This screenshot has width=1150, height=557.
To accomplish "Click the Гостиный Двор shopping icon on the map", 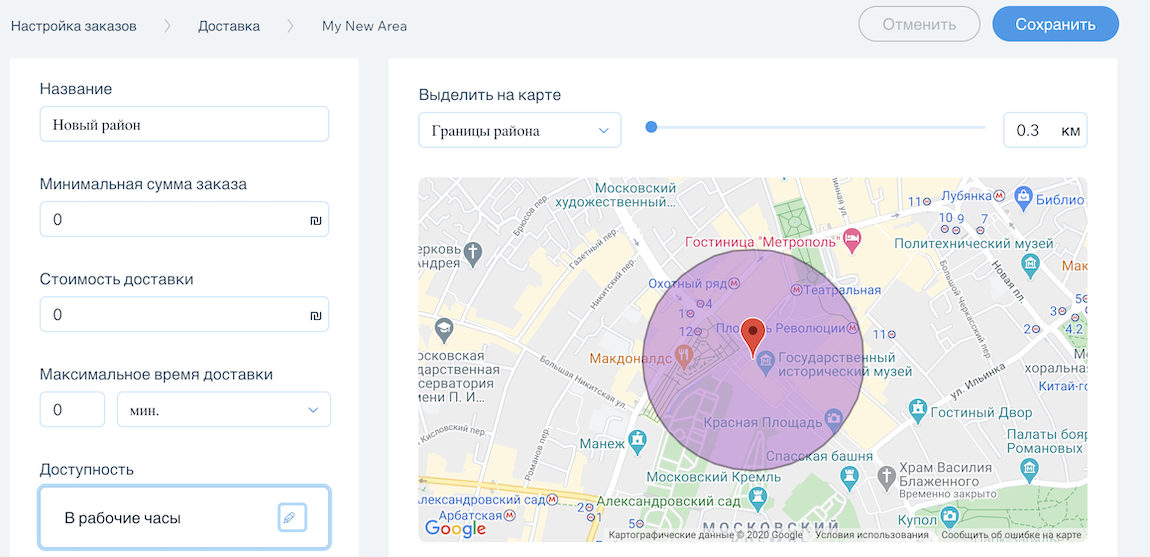I will (x=918, y=409).
